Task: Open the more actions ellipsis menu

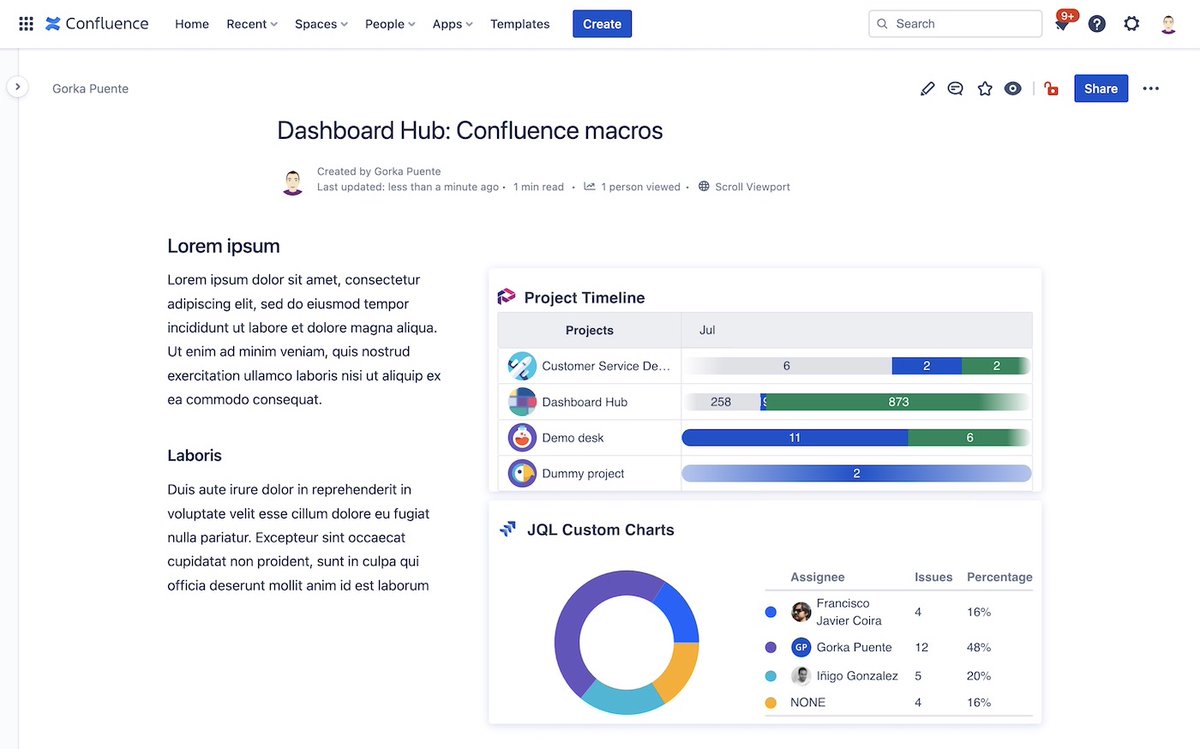Action: click(x=1151, y=89)
